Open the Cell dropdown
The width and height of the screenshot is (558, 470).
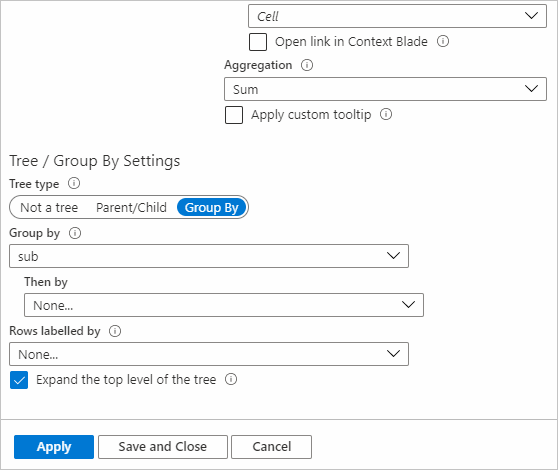pos(397,16)
